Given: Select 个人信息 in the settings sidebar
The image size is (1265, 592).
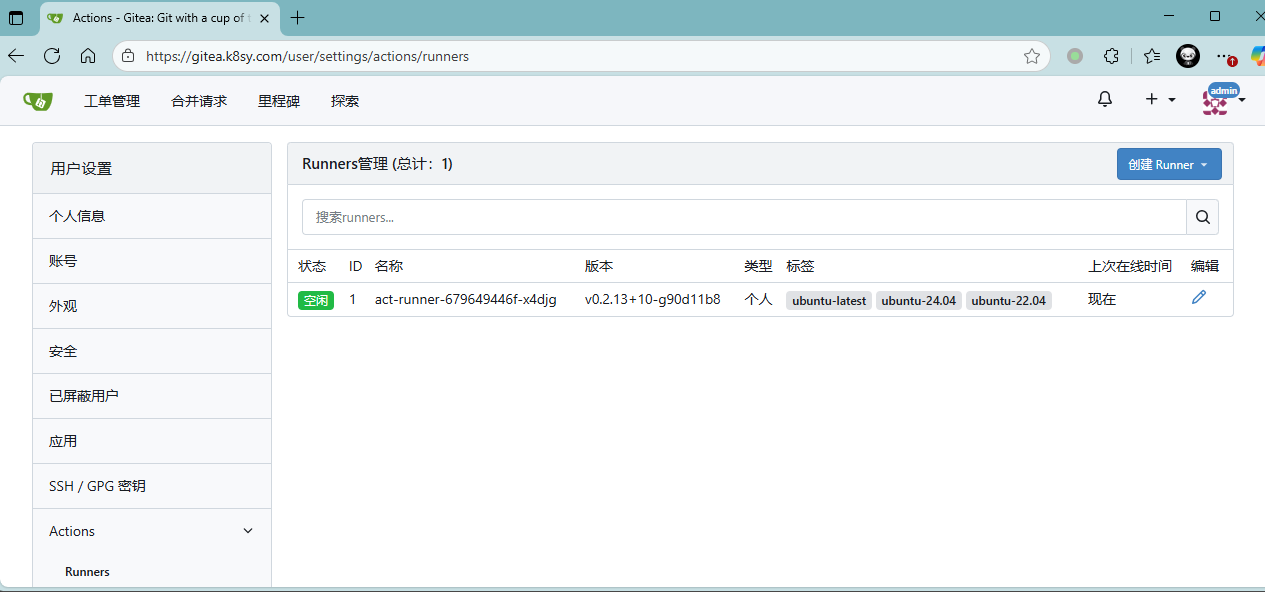Looking at the screenshot, I should (x=77, y=216).
